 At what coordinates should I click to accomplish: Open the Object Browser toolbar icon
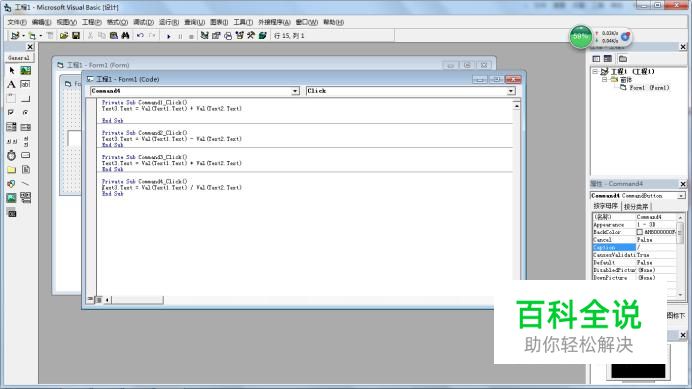(x=239, y=36)
